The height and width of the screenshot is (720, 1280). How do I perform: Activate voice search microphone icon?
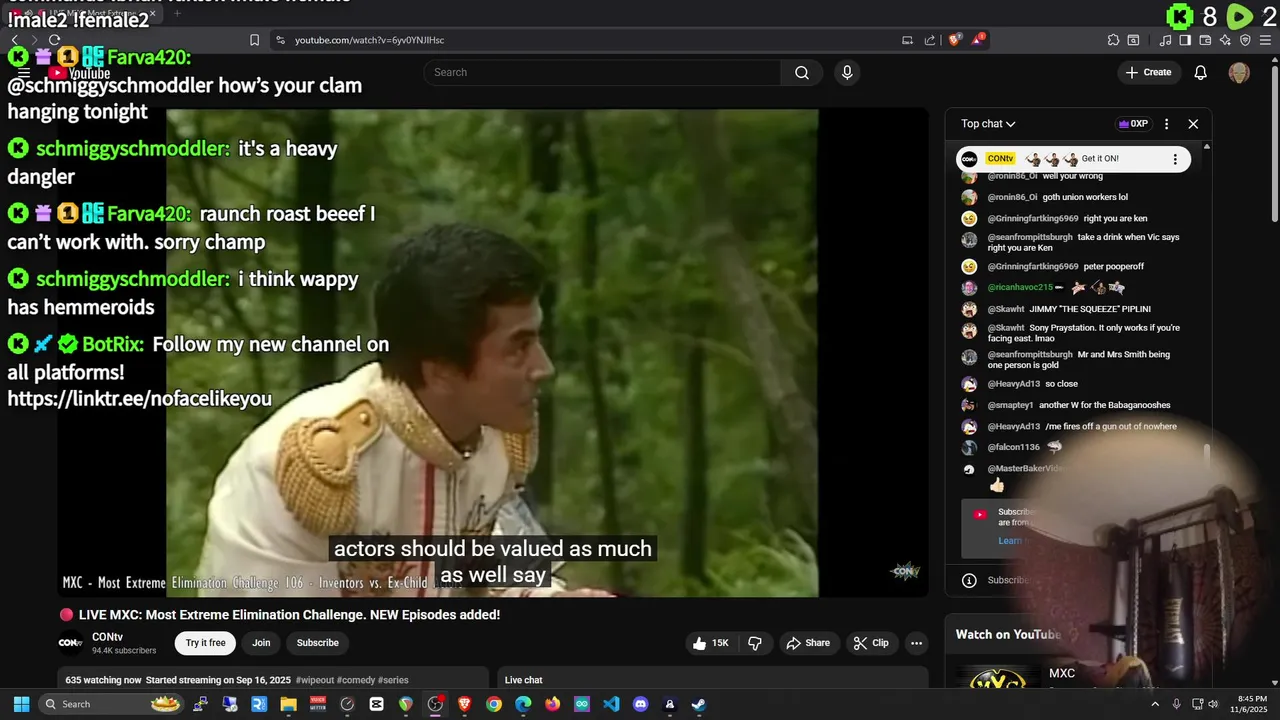(847, 72)
